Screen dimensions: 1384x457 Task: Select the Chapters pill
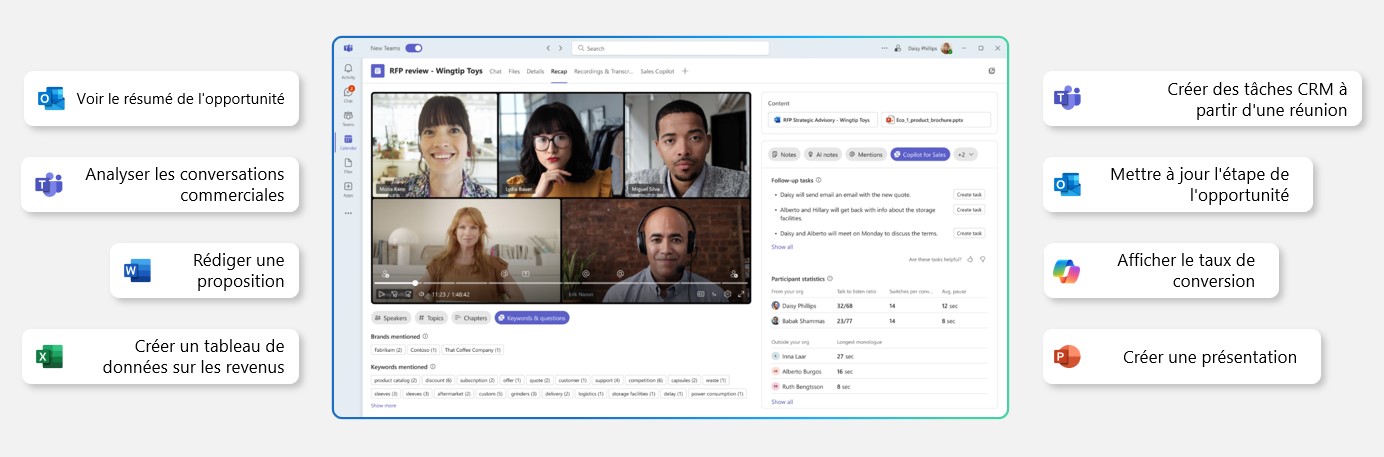(471, 318)
